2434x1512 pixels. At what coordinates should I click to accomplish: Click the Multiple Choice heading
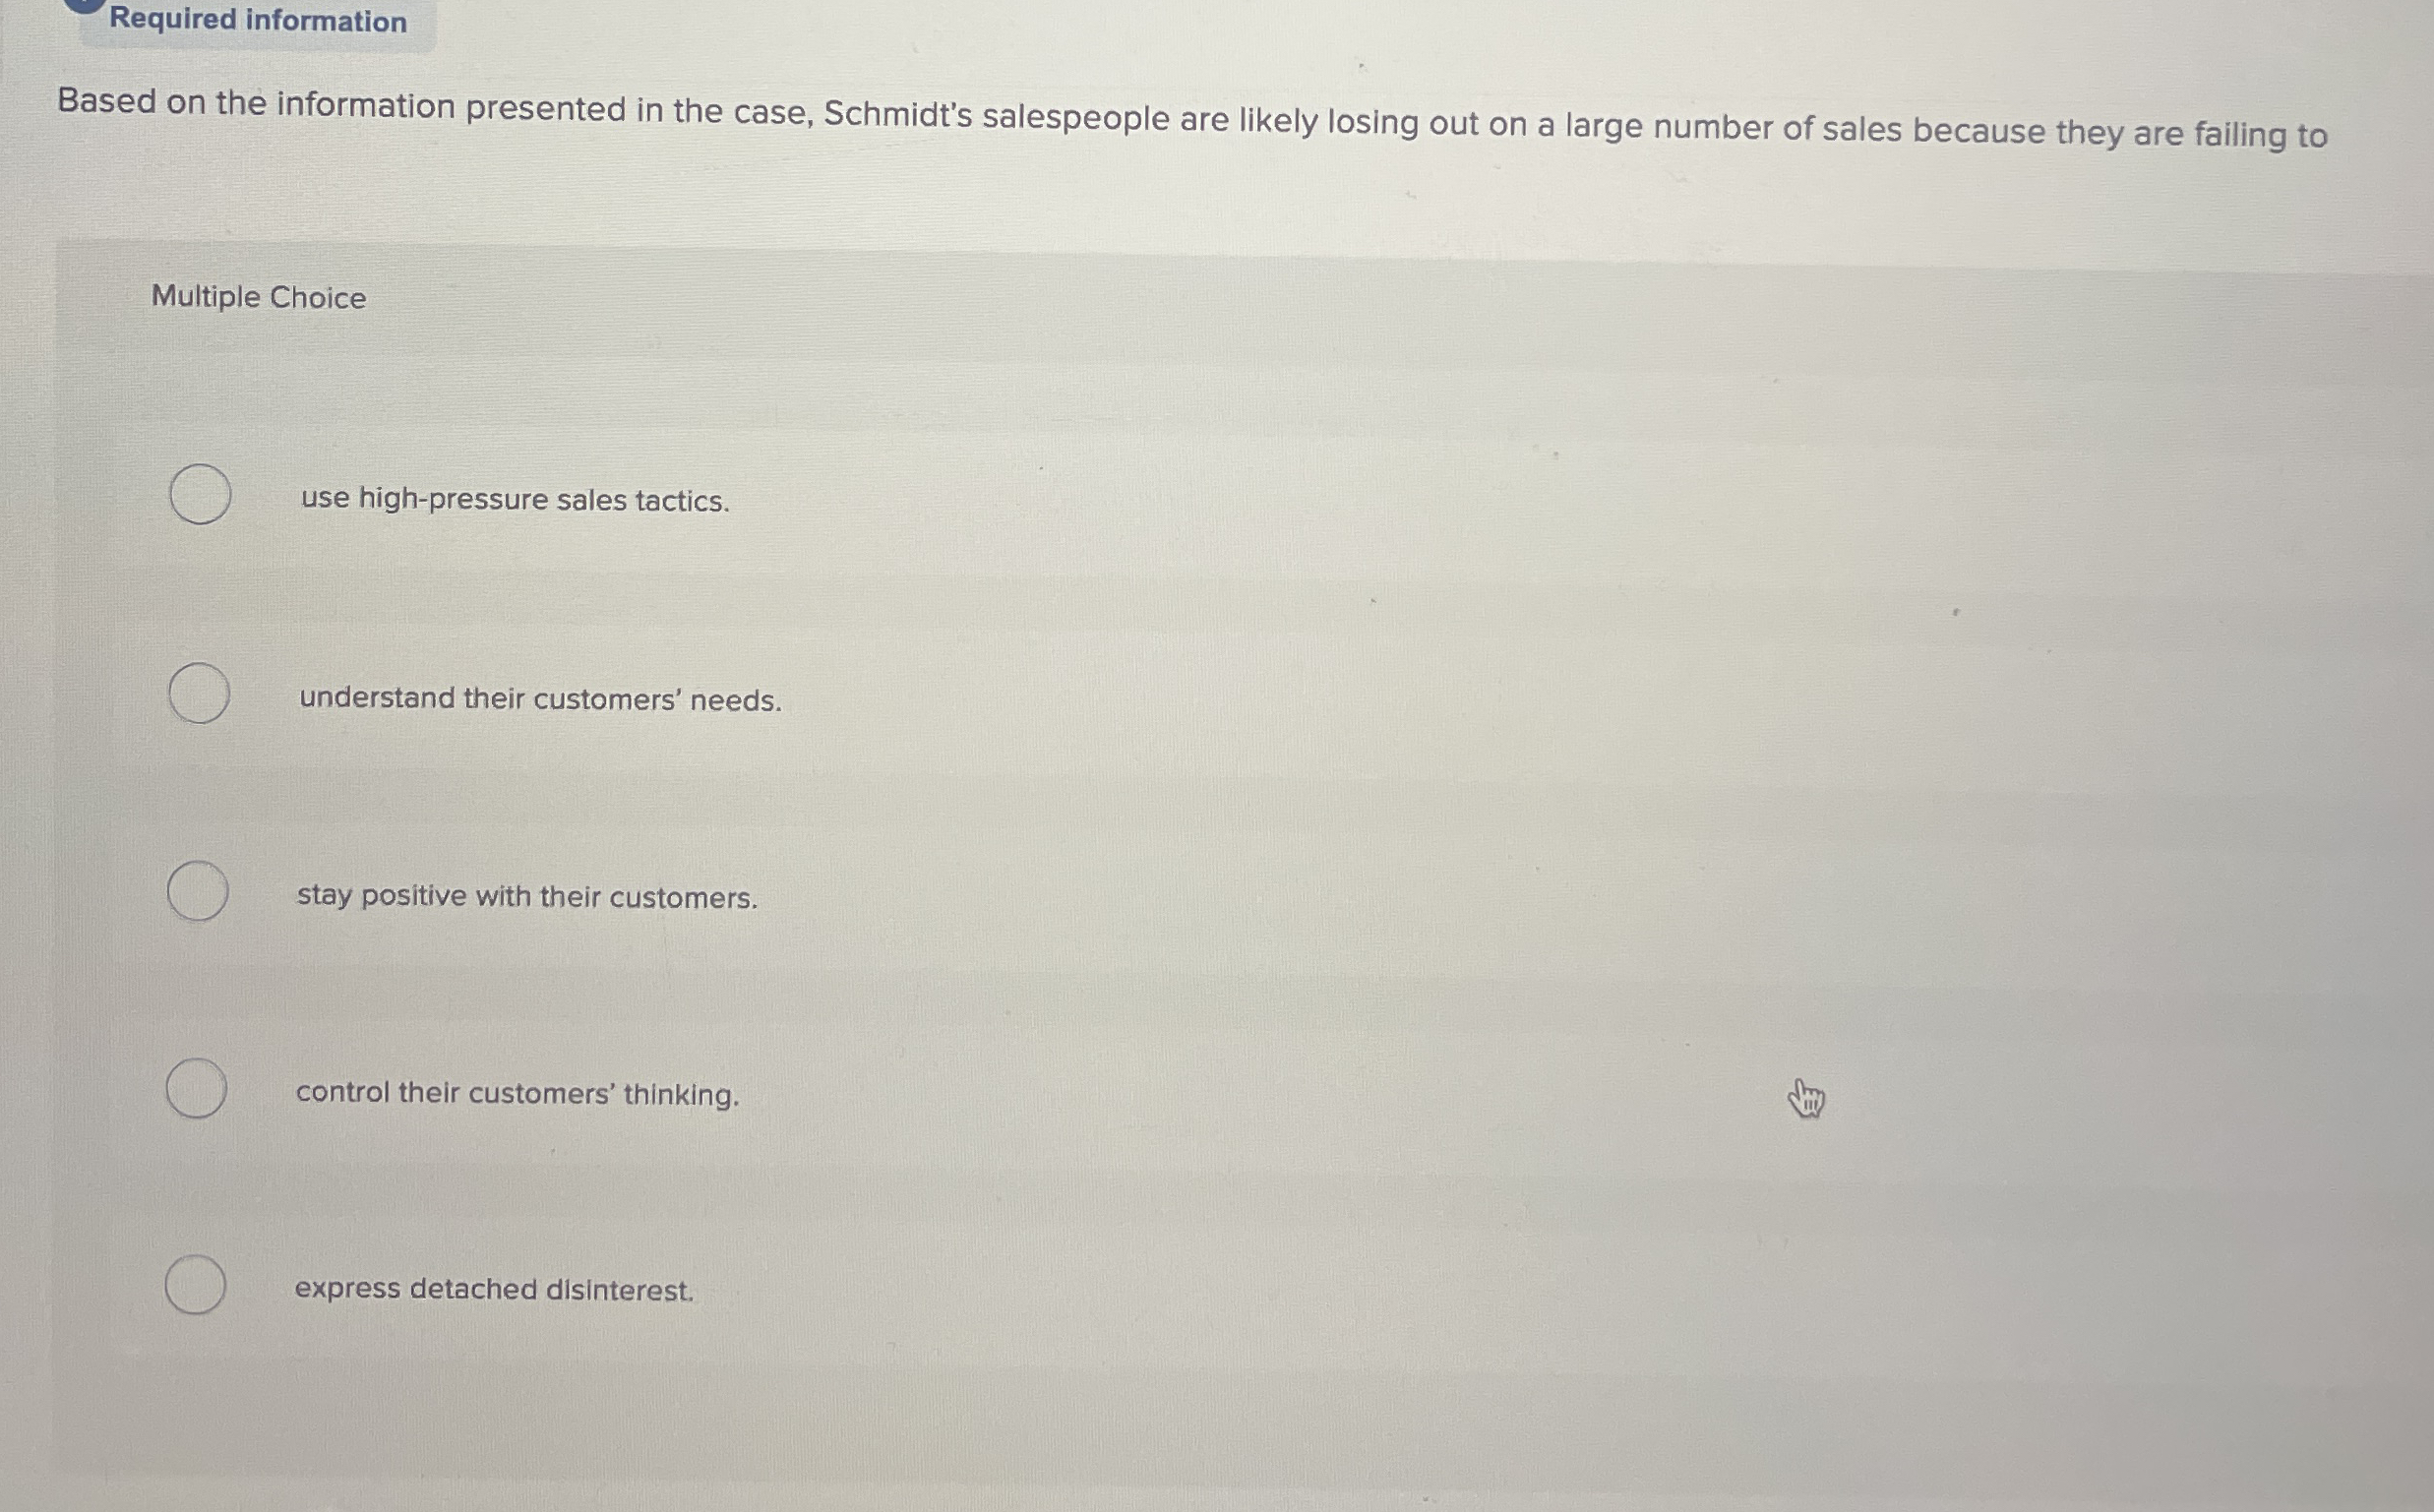tap(258, 297)
